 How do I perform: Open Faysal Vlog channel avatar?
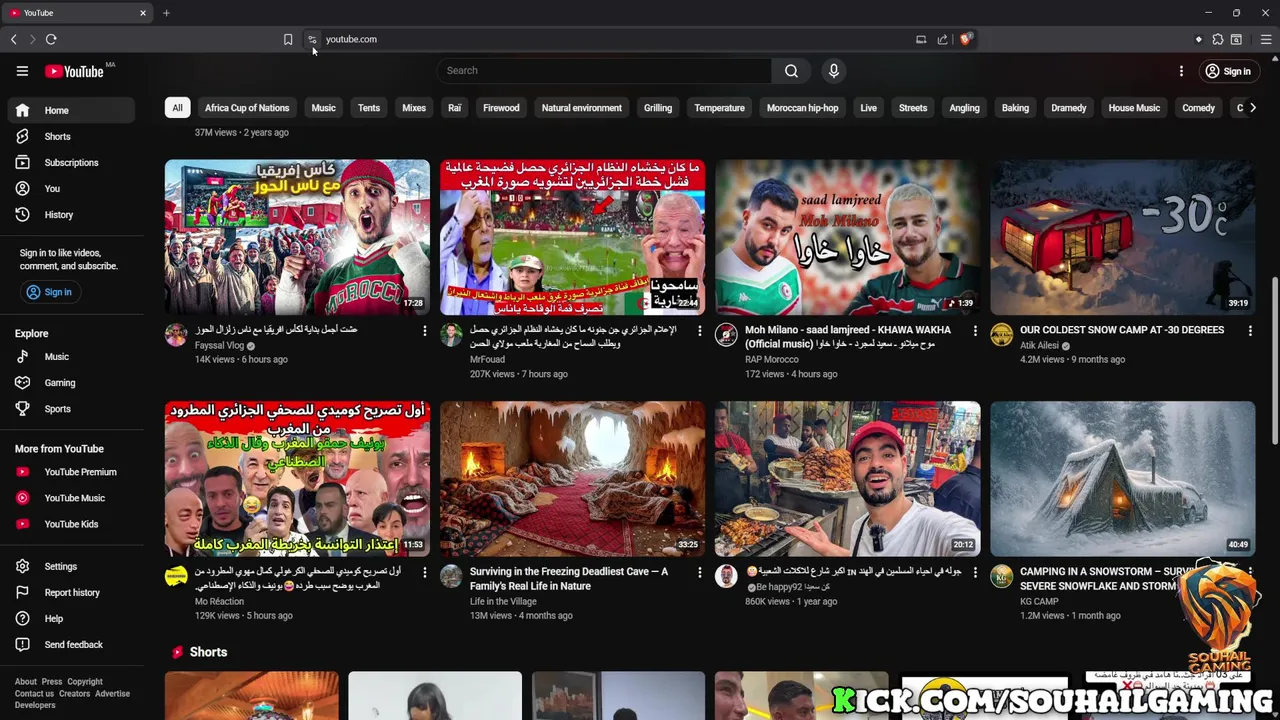coord(176,334)
